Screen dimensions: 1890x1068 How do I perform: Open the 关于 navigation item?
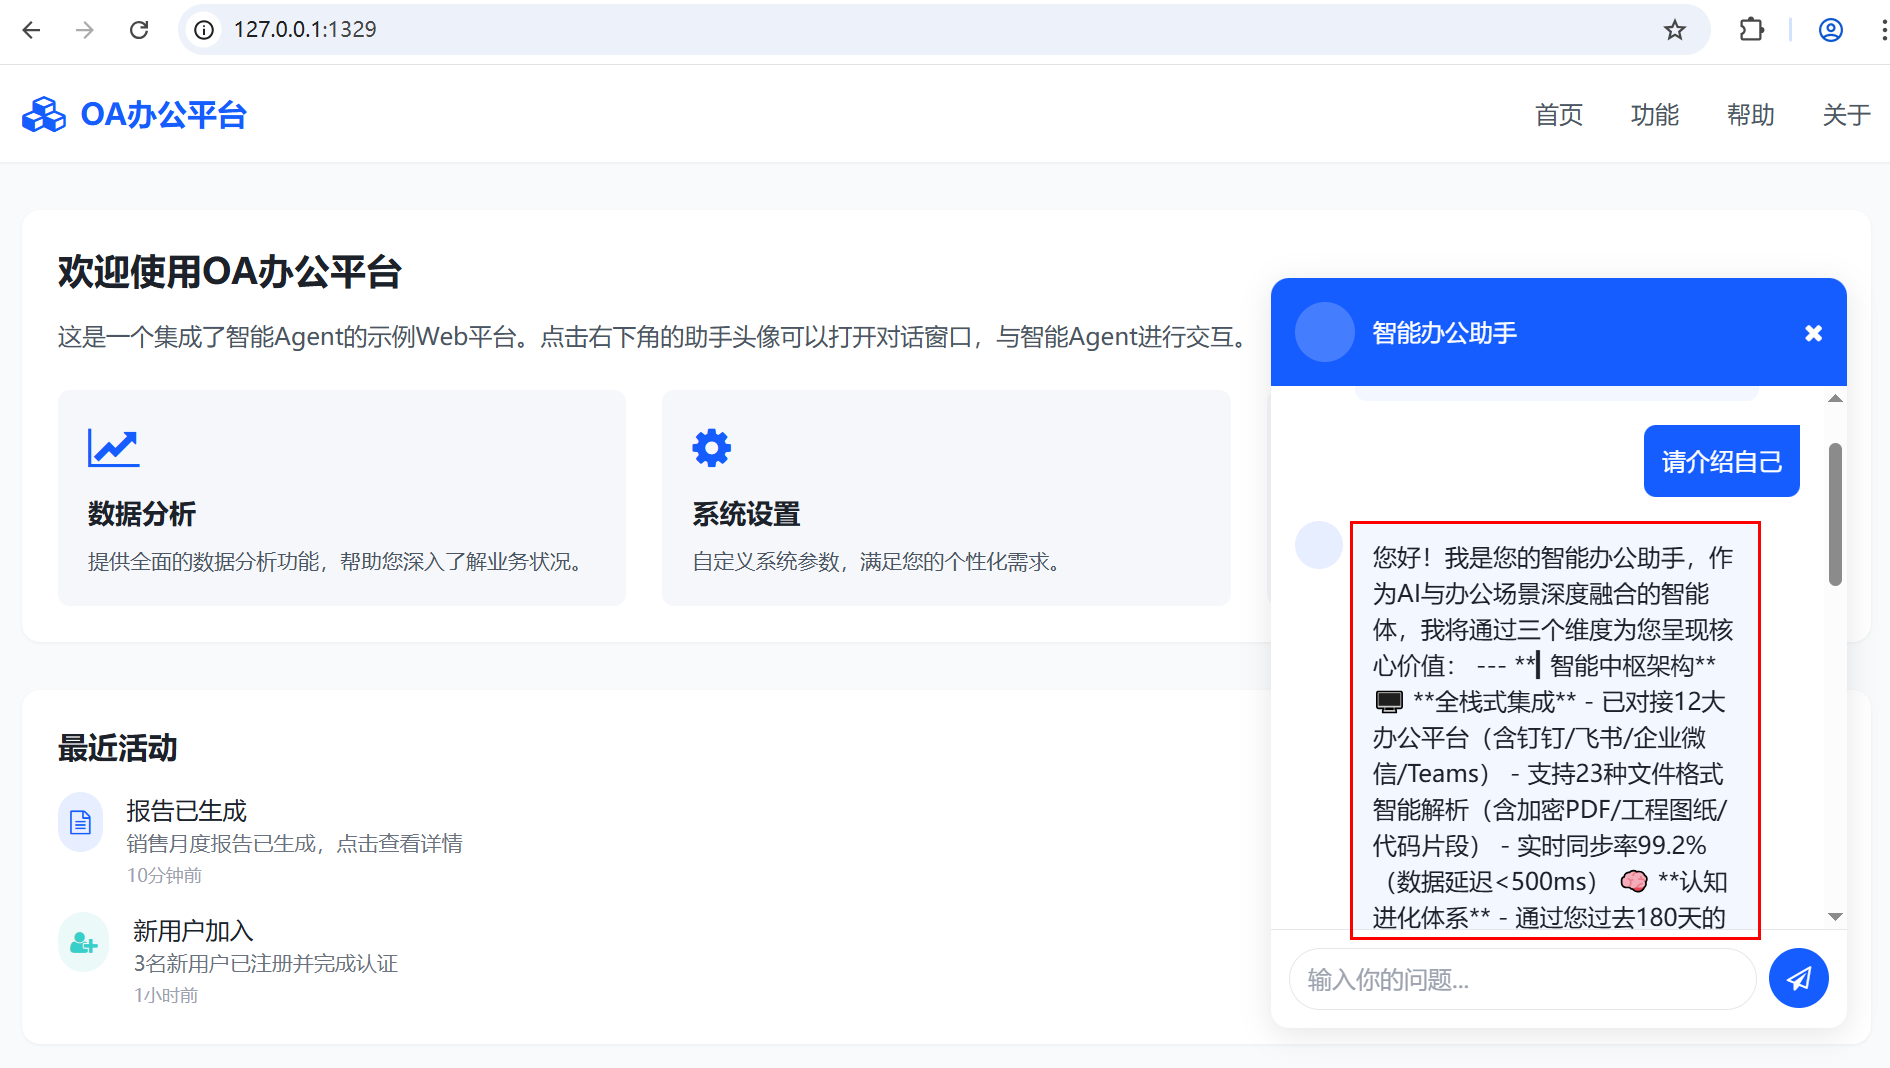(x=1847, y=115)
